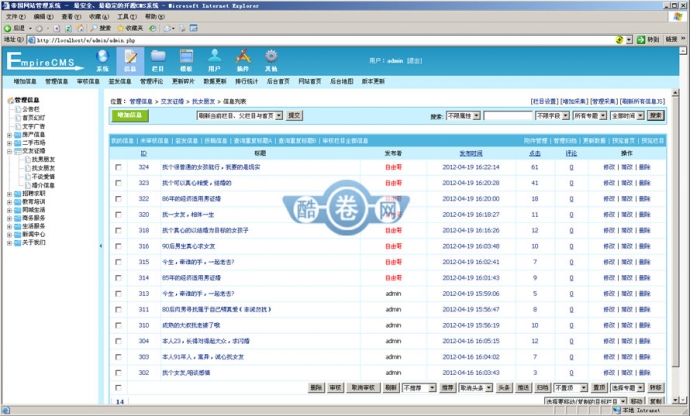Tick the checkbox for row ID 313
The height and width of the screenshot is (416, 690).
pyautogui.click(x=118, y=294)
